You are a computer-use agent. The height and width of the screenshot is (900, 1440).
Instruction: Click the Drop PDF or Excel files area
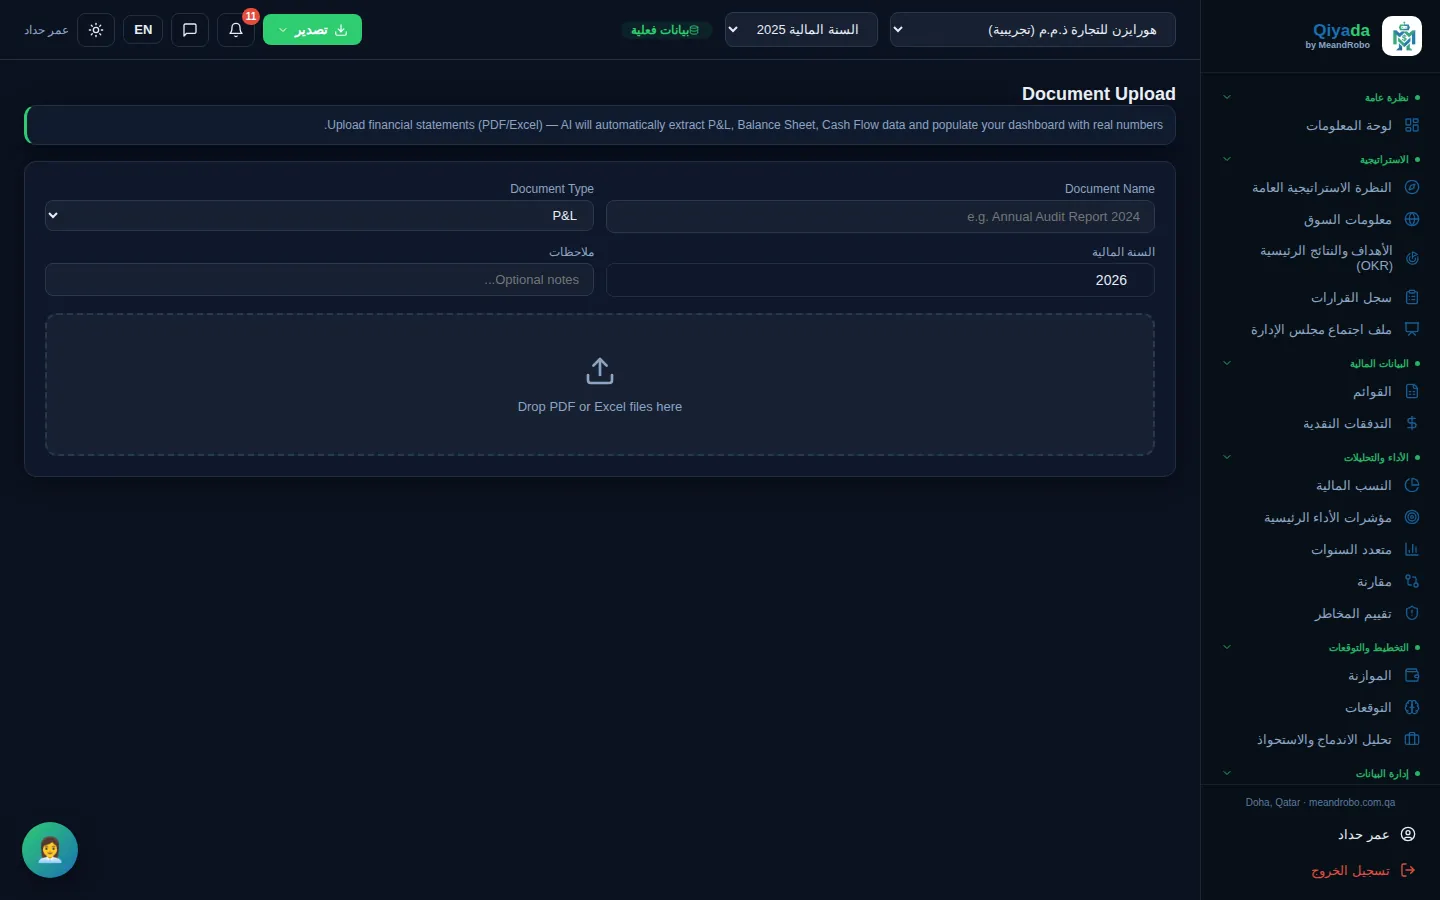pos(600,385)
